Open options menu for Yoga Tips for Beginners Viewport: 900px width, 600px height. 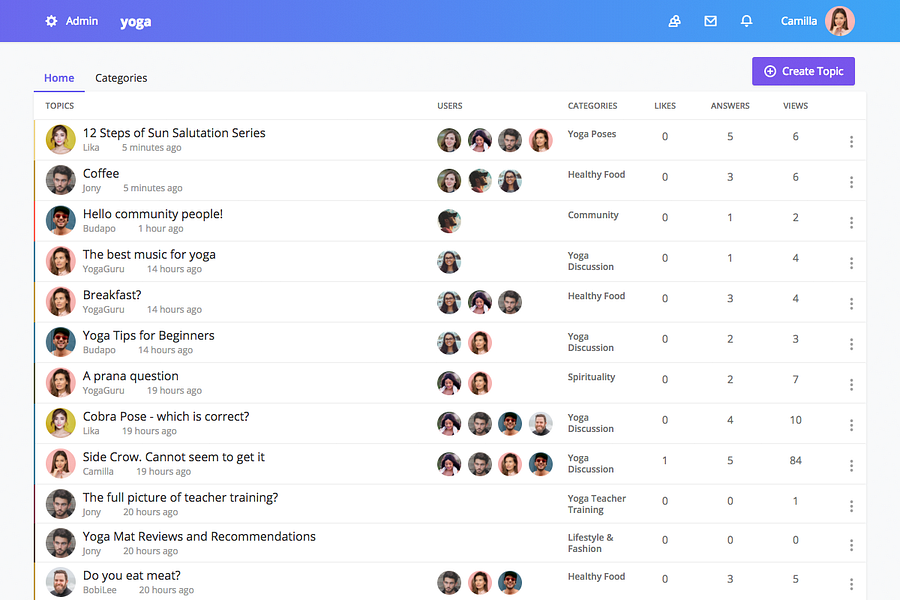pos(851,344)
